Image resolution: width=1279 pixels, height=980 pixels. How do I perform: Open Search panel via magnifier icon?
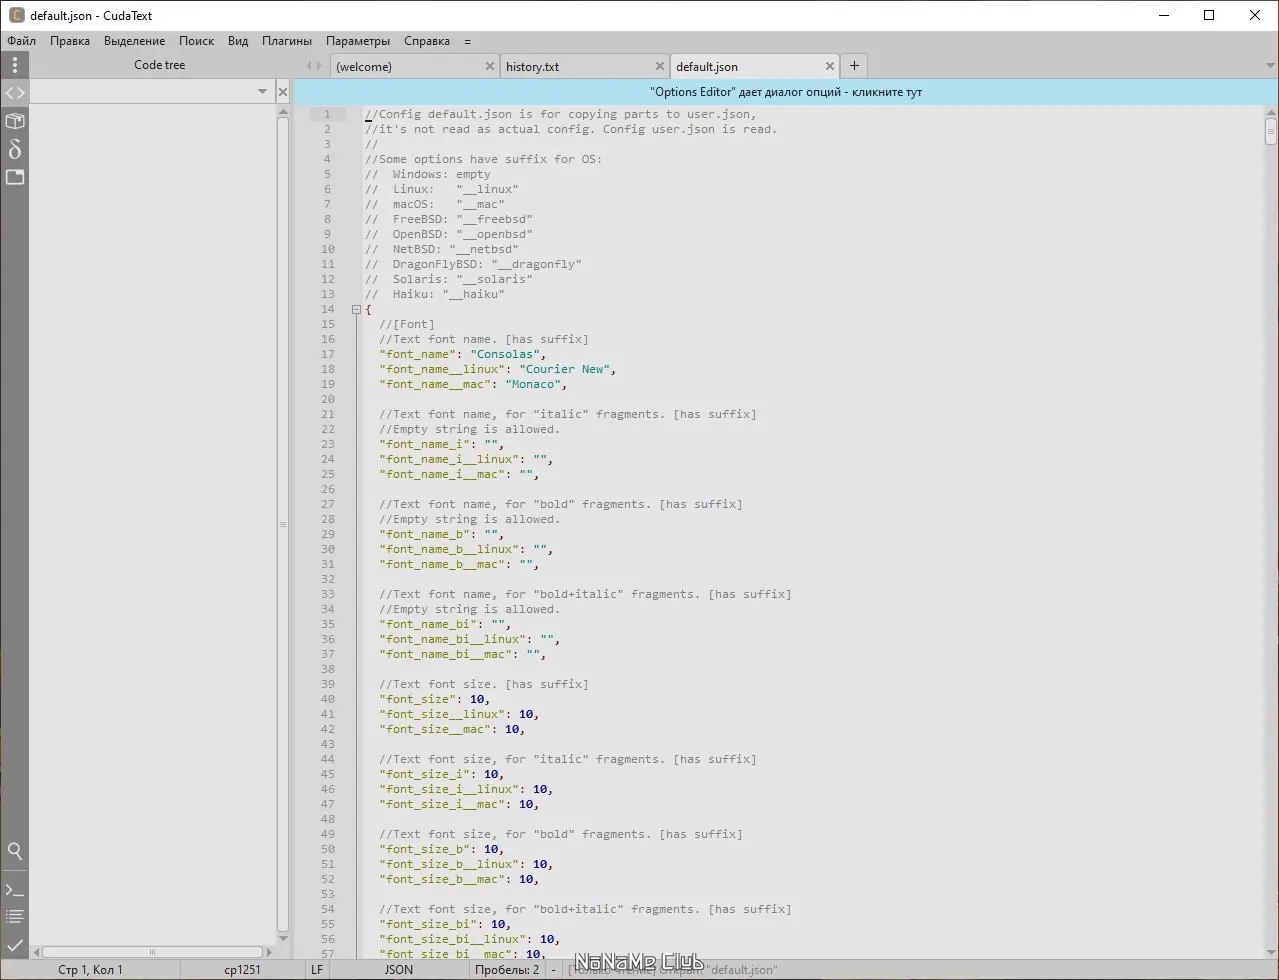pyautogui.click(x=14, y=852)
